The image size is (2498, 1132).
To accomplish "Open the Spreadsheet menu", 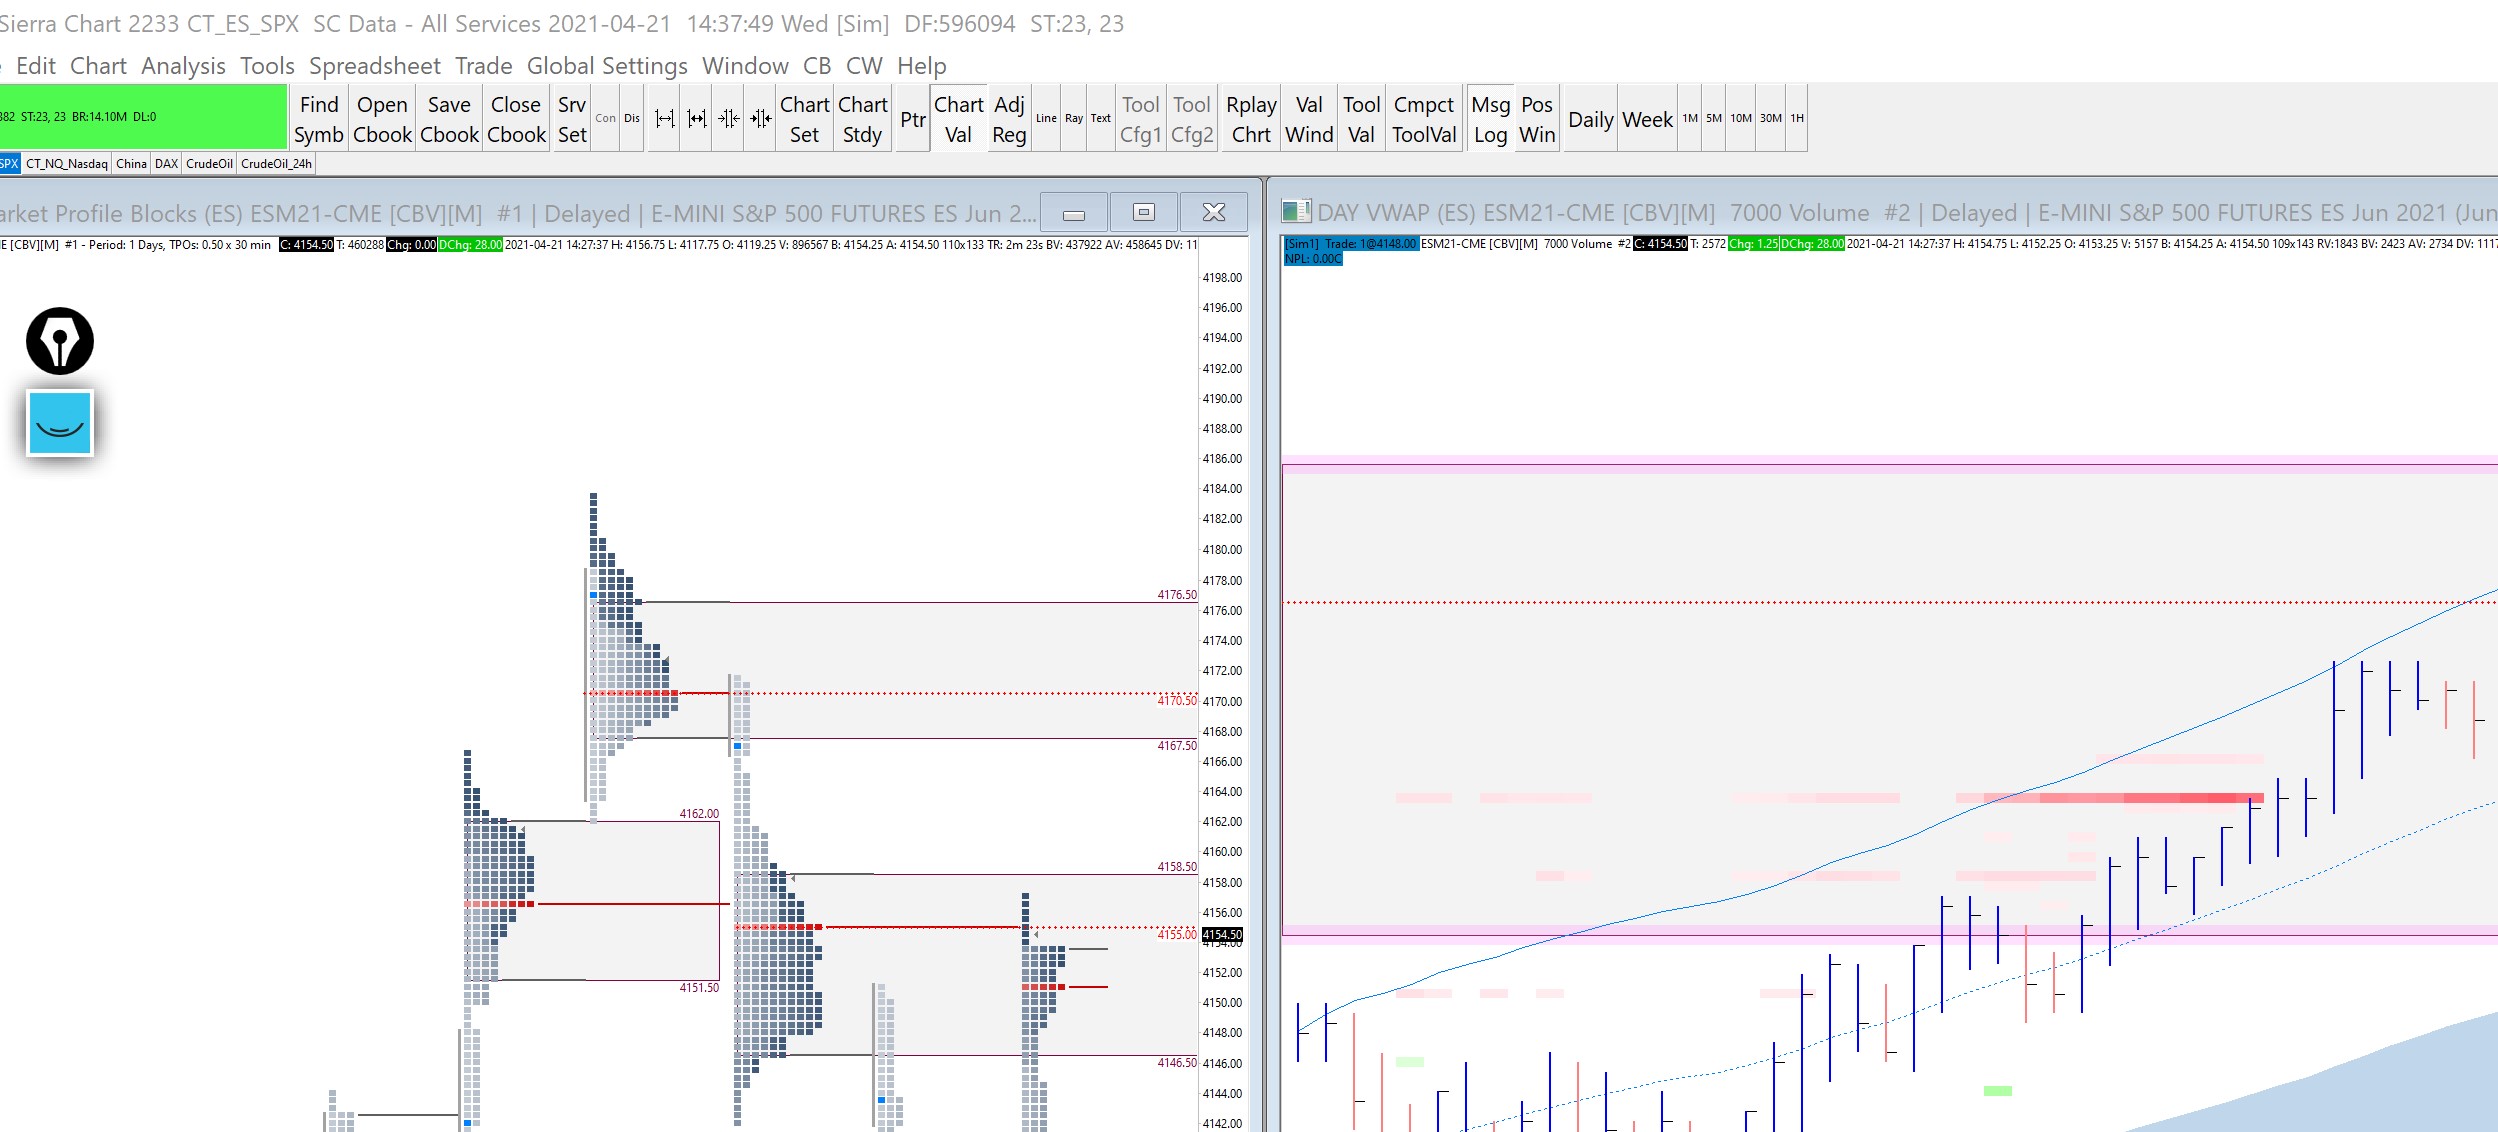I will click(x=374, y=66).
